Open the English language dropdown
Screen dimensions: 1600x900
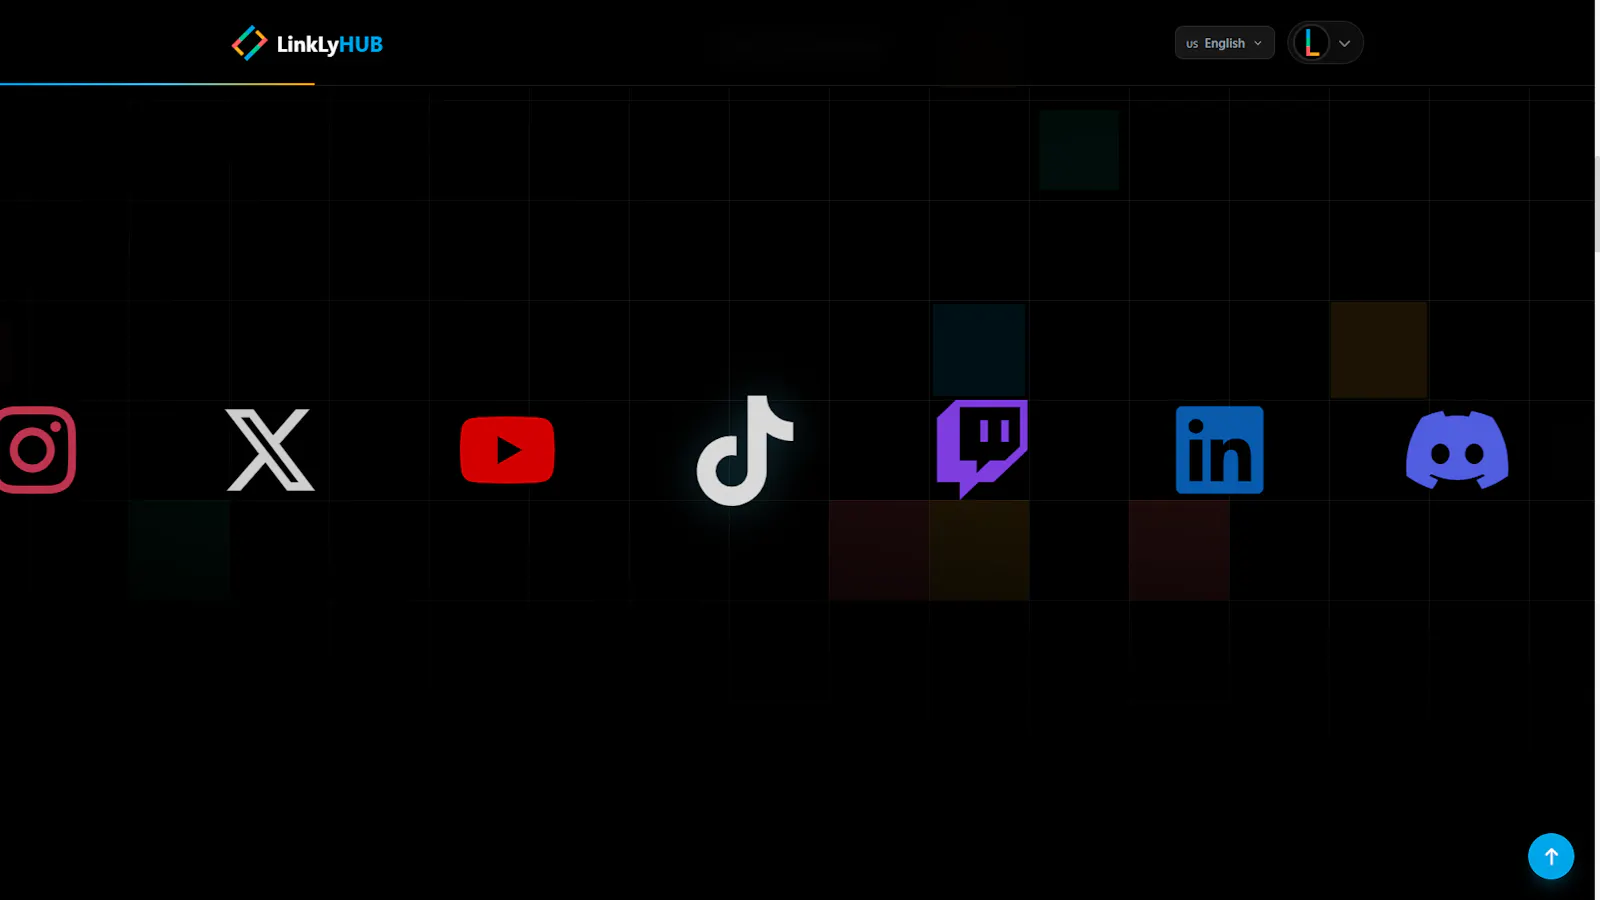pos(1224,43)
